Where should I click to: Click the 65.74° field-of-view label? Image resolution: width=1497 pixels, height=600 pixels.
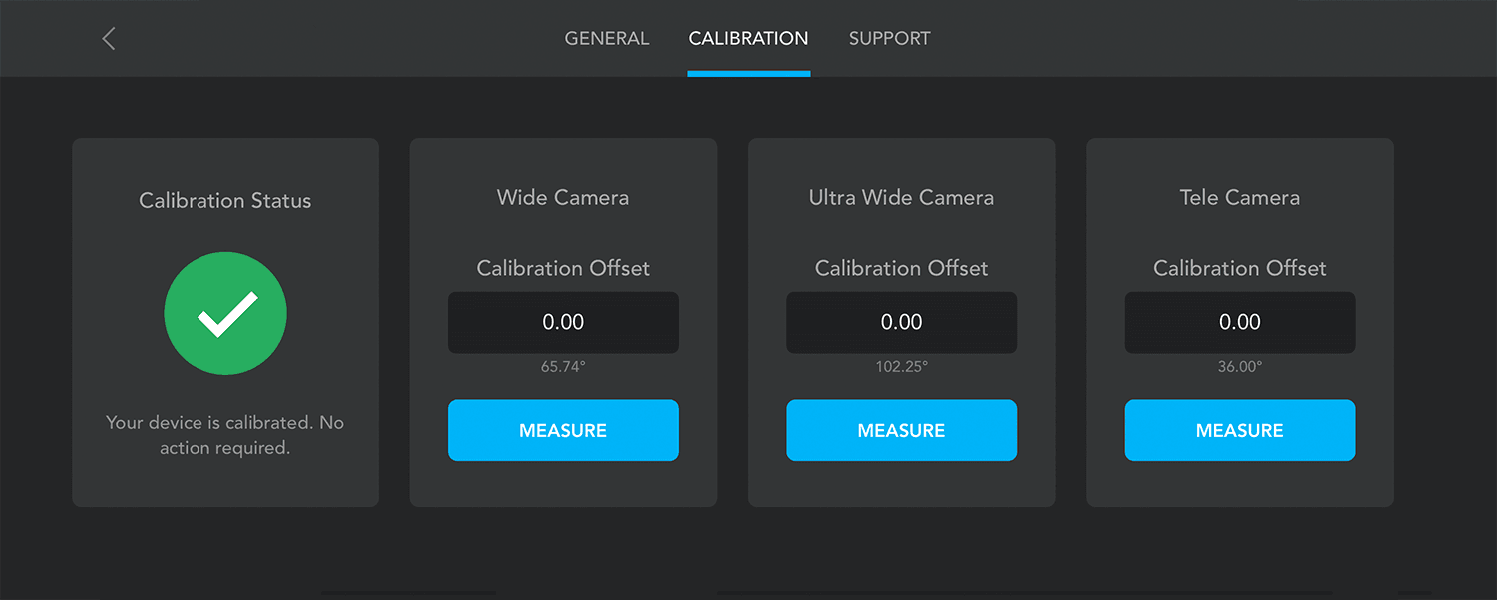coord(563,367)
